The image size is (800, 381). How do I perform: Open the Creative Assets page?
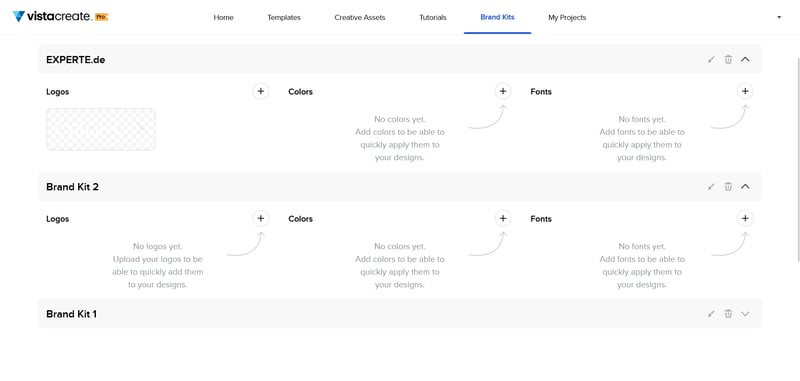point(360,17)
